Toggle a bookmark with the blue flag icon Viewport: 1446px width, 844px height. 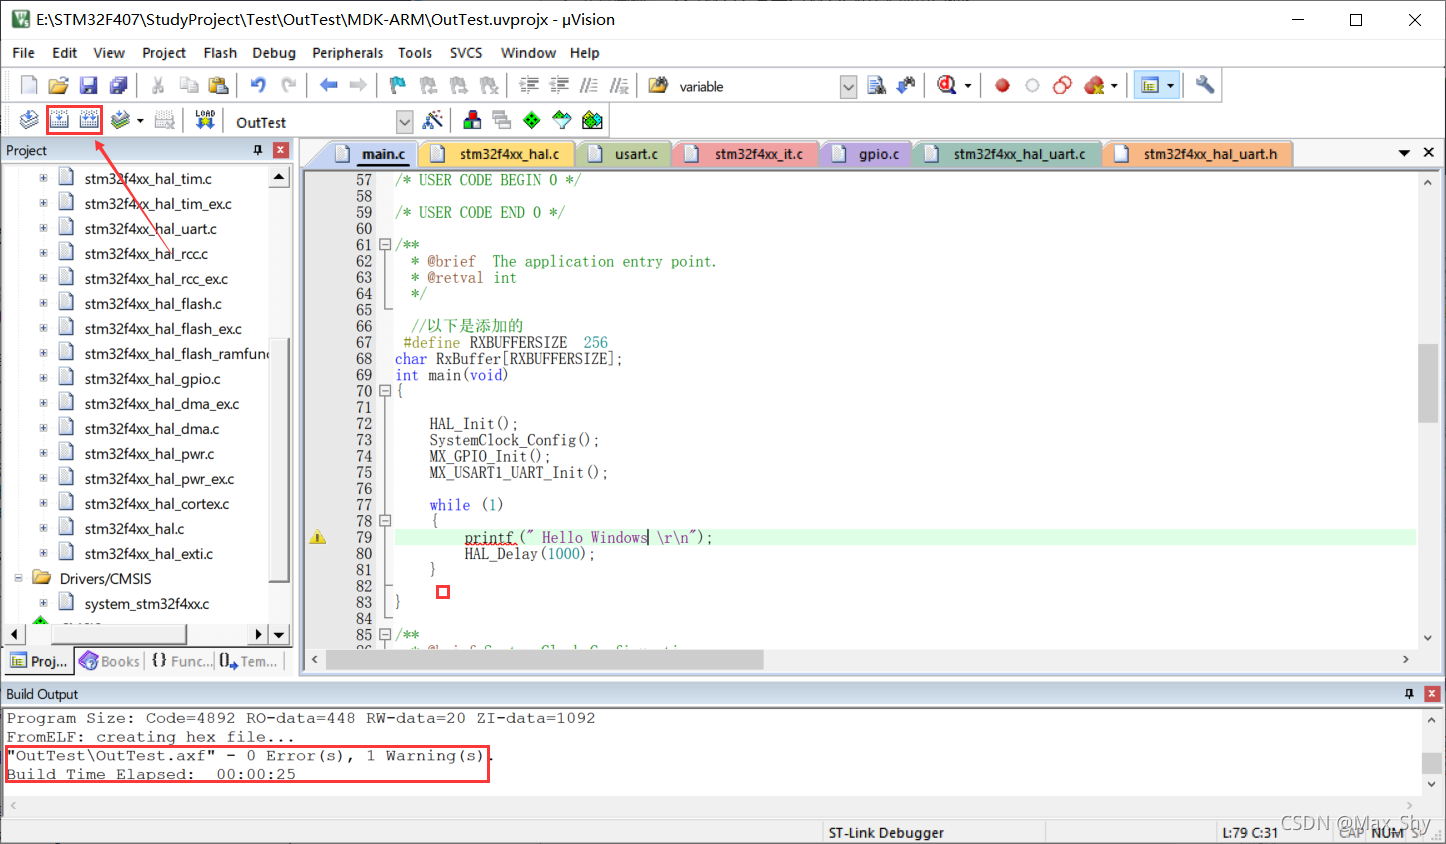[397, 86]
